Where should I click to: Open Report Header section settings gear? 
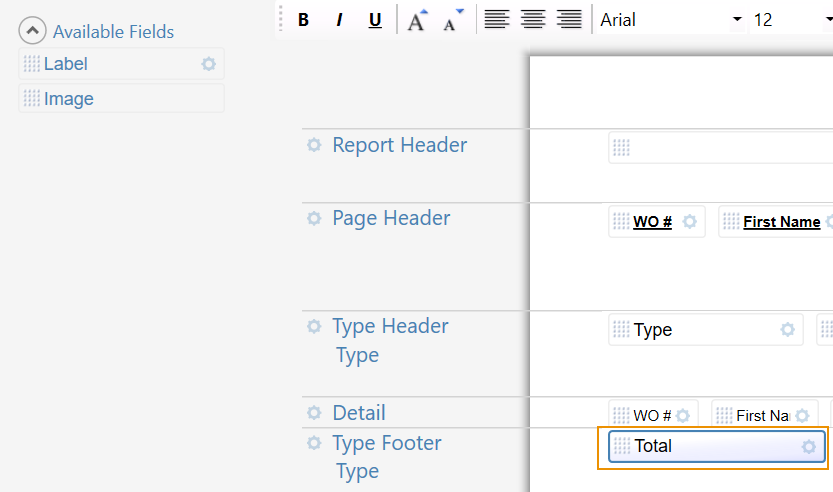(x=314, y=145)
